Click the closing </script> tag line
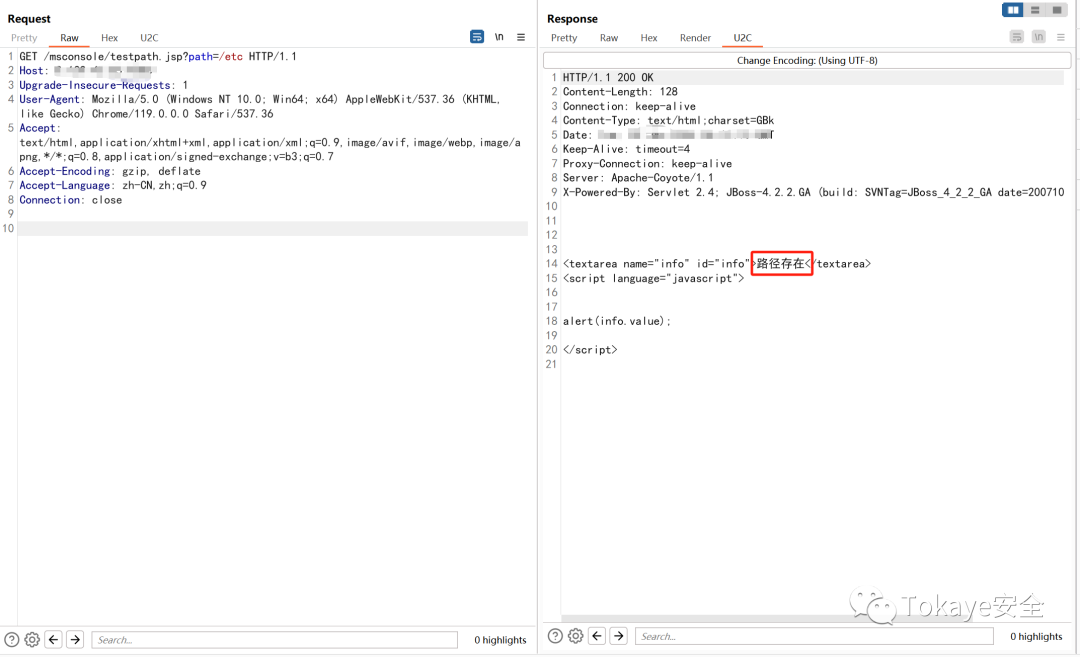 pos(590,350)
